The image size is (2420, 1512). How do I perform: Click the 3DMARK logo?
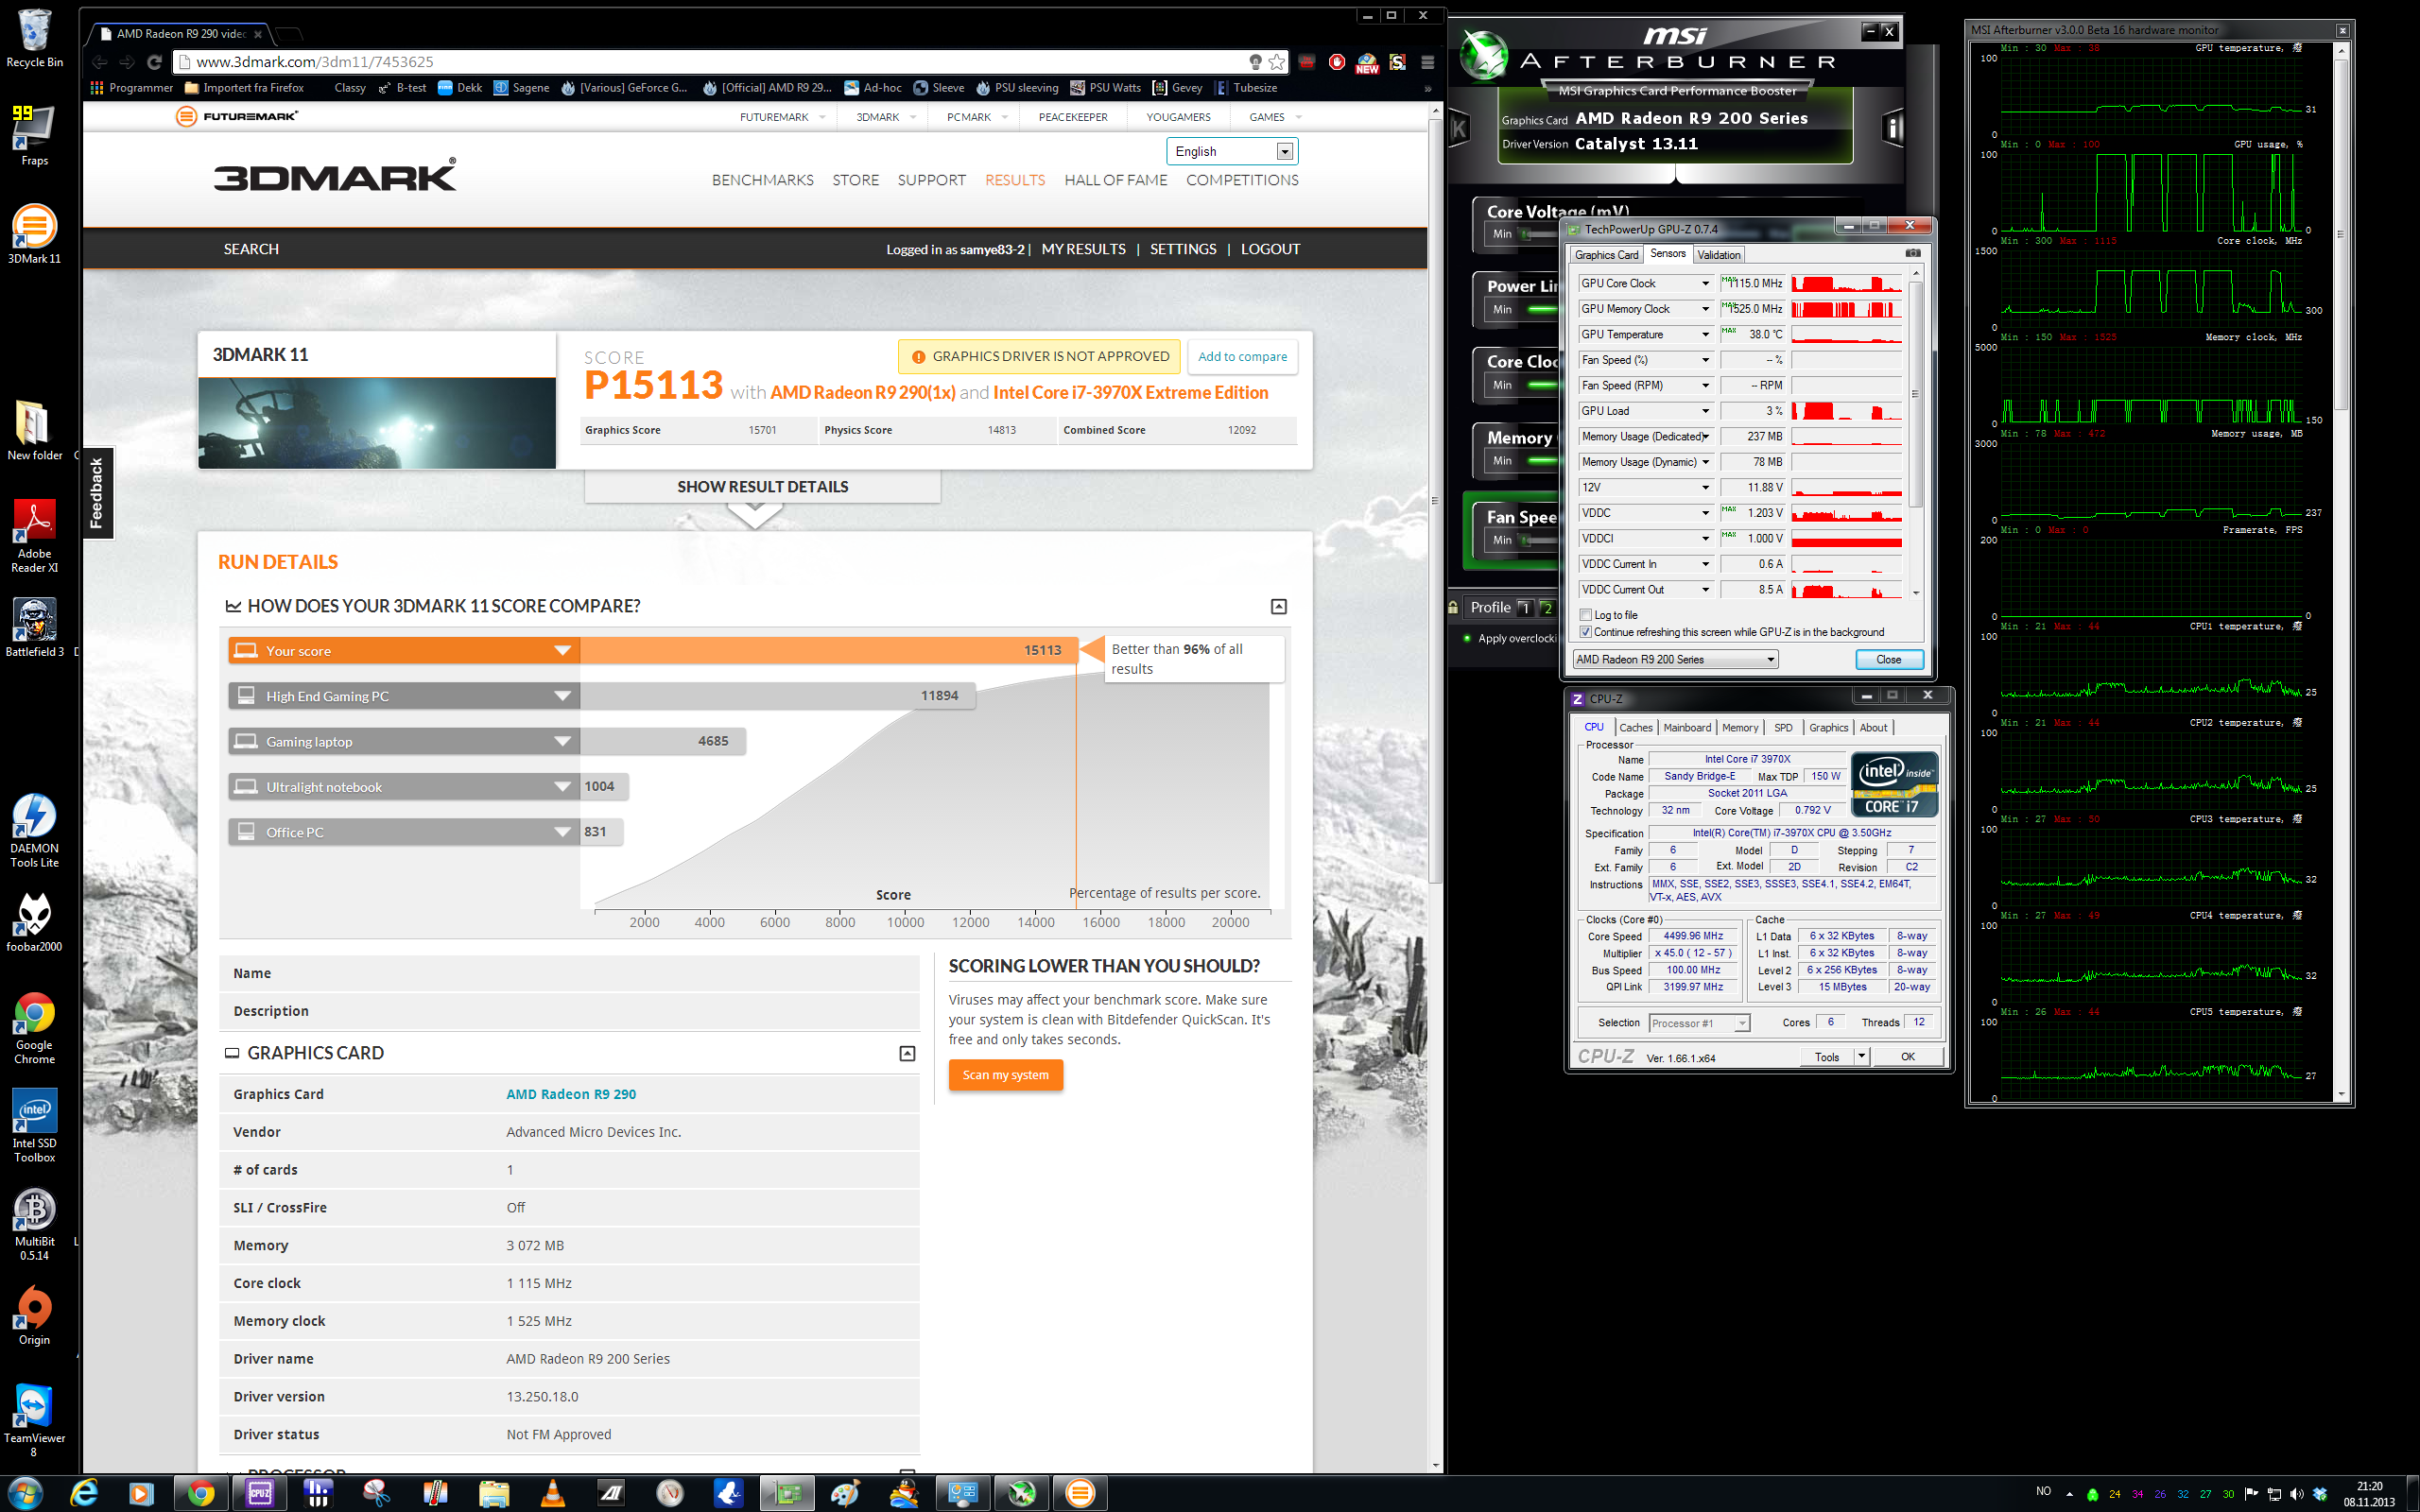[335, 175]
